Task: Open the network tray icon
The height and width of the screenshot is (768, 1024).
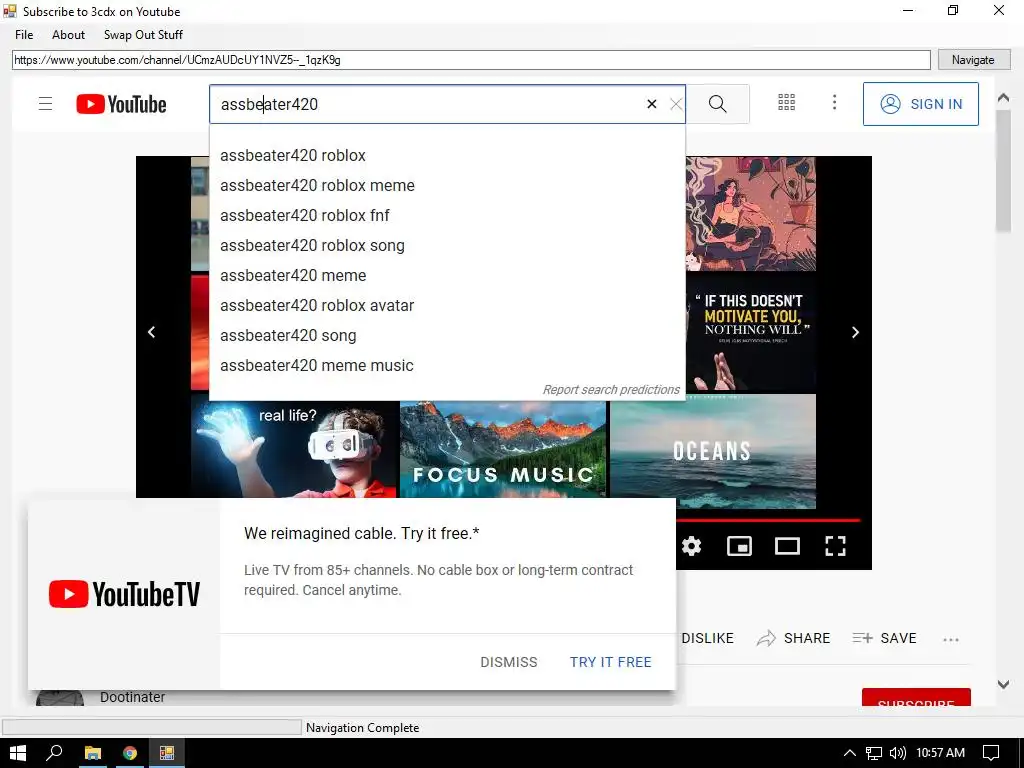Action: click(874, 753)
